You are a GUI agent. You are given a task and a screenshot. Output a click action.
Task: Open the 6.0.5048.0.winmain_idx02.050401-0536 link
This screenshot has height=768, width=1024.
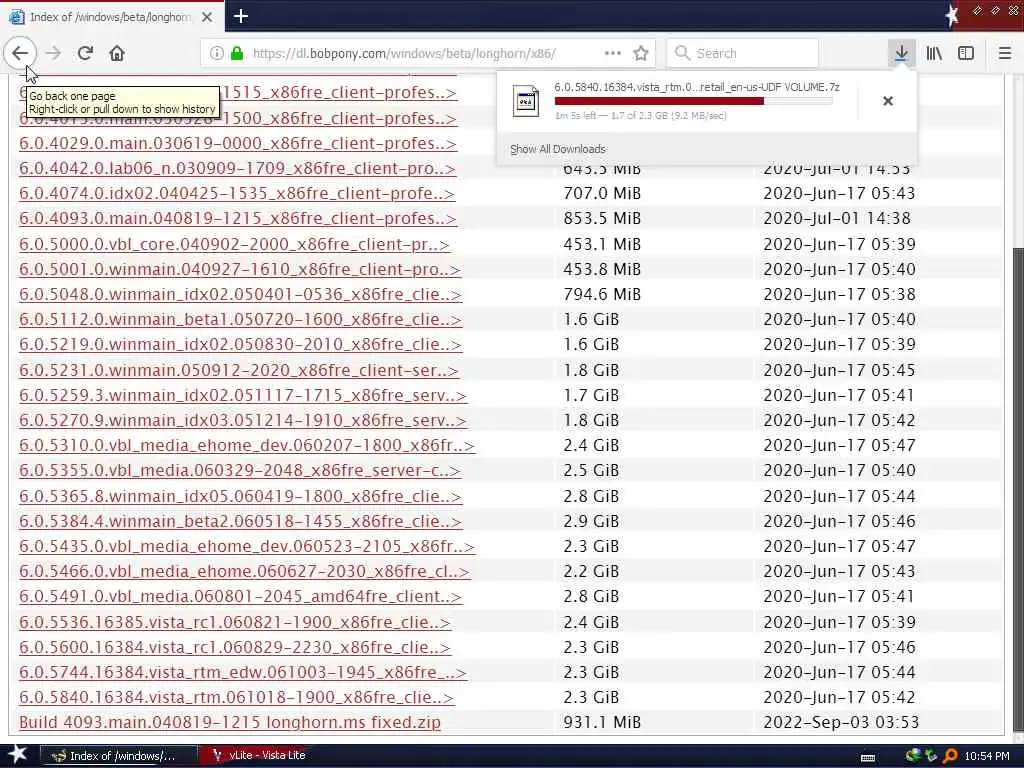coord(240,295)
